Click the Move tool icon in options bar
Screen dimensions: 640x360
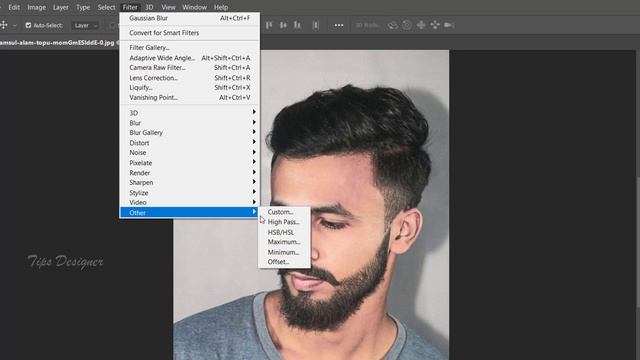click(x=4, y=25)
